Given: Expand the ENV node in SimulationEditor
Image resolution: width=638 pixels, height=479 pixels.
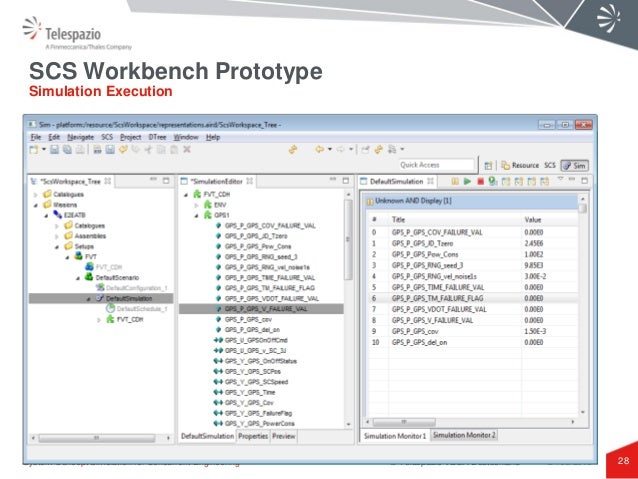Looking at the screenshot, I should 197,205.
